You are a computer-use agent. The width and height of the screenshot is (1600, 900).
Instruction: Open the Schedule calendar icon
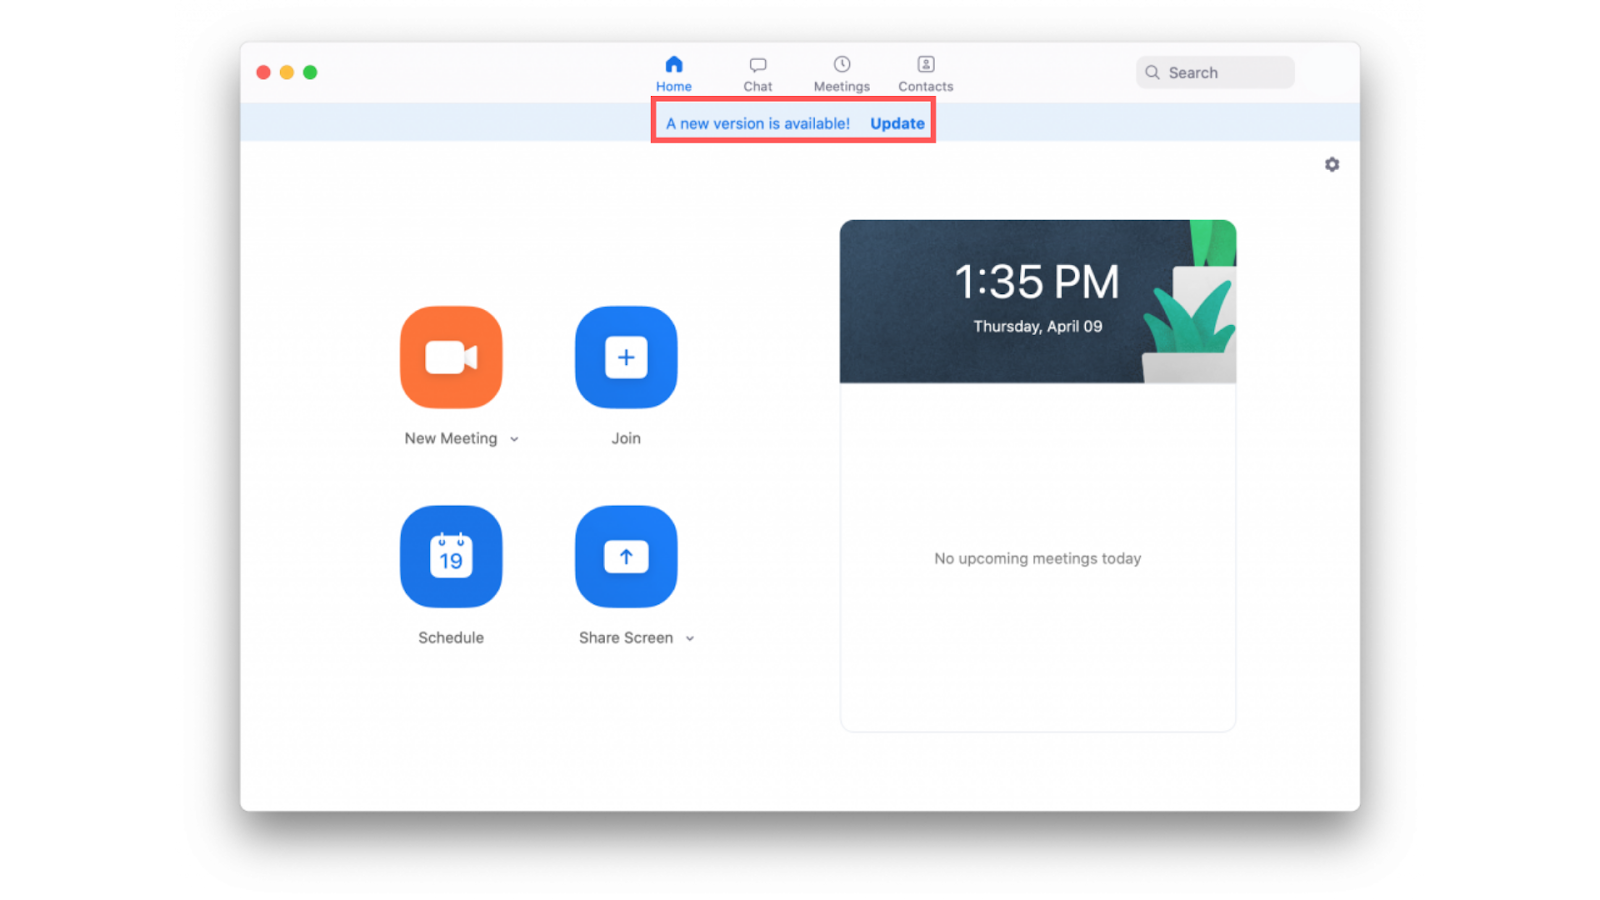tap(451, 556)
